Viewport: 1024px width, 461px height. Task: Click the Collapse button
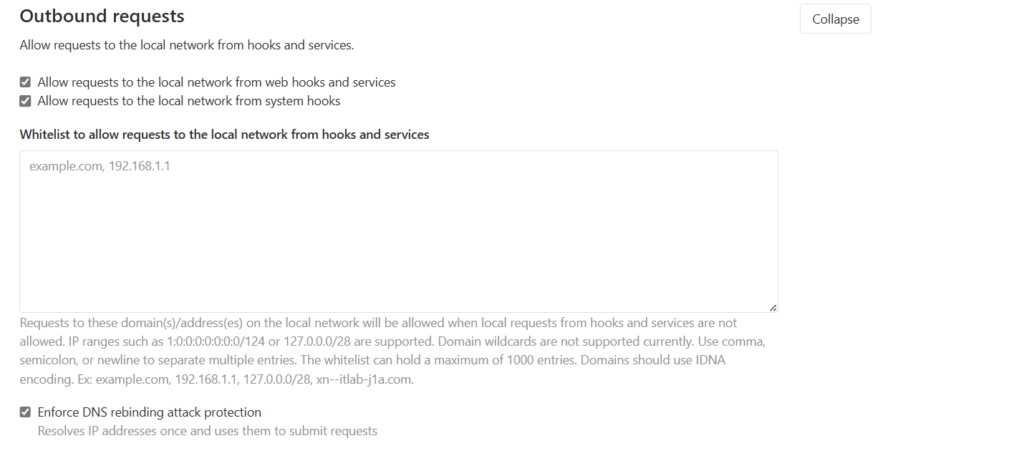point(835,19)
